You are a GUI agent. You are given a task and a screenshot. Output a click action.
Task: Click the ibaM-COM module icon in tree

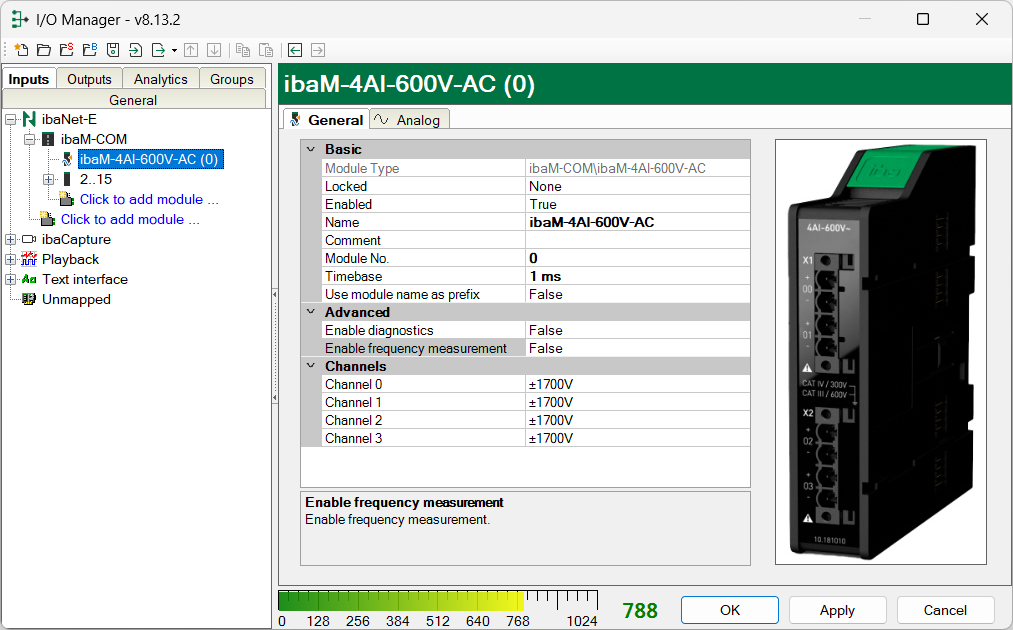(x=48, y=139)
